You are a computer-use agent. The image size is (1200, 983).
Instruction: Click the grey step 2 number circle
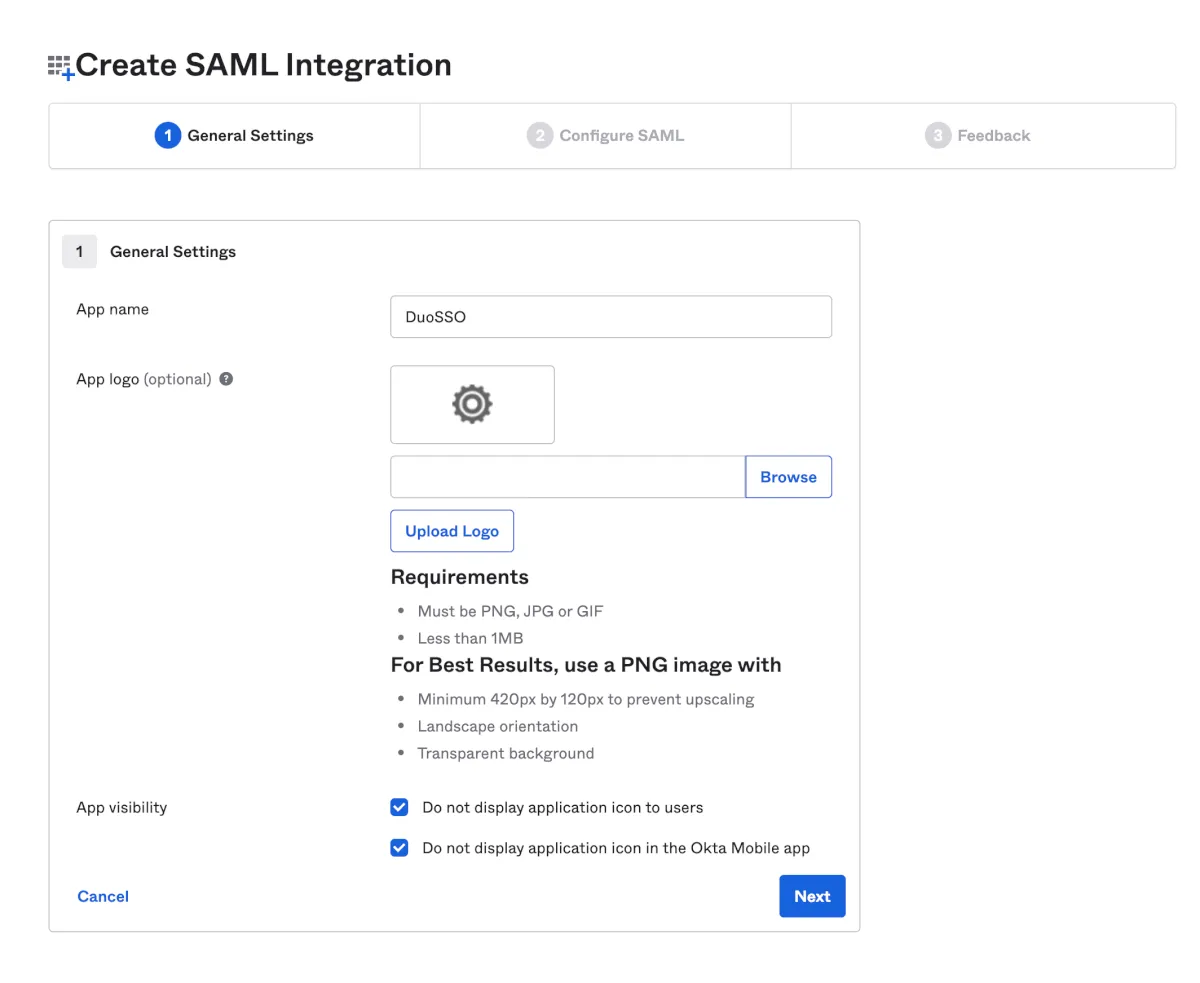pos(539,136)
